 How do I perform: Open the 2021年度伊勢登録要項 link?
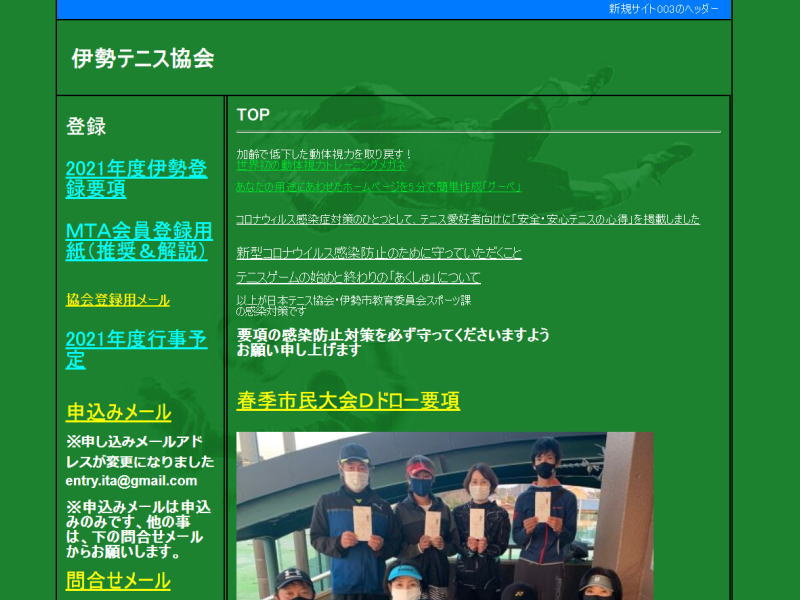[136, 178]
